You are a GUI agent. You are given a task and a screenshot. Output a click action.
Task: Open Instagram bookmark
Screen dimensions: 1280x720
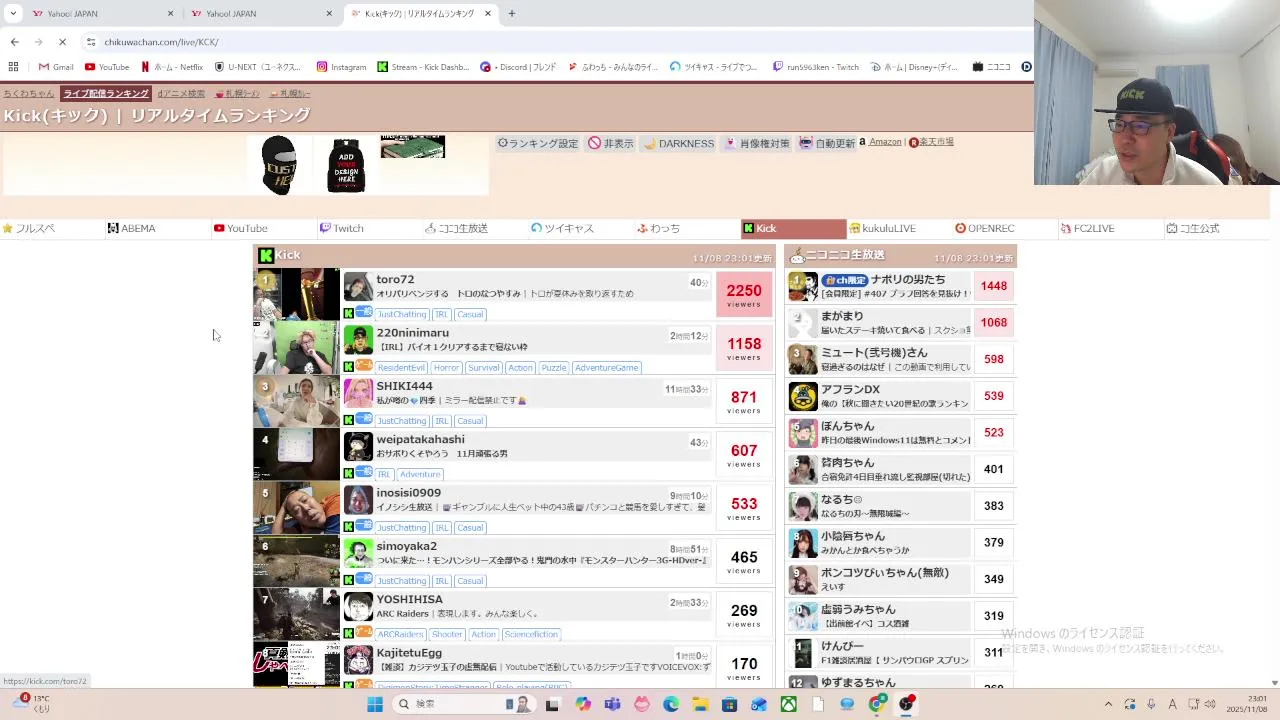coord(341,67)
